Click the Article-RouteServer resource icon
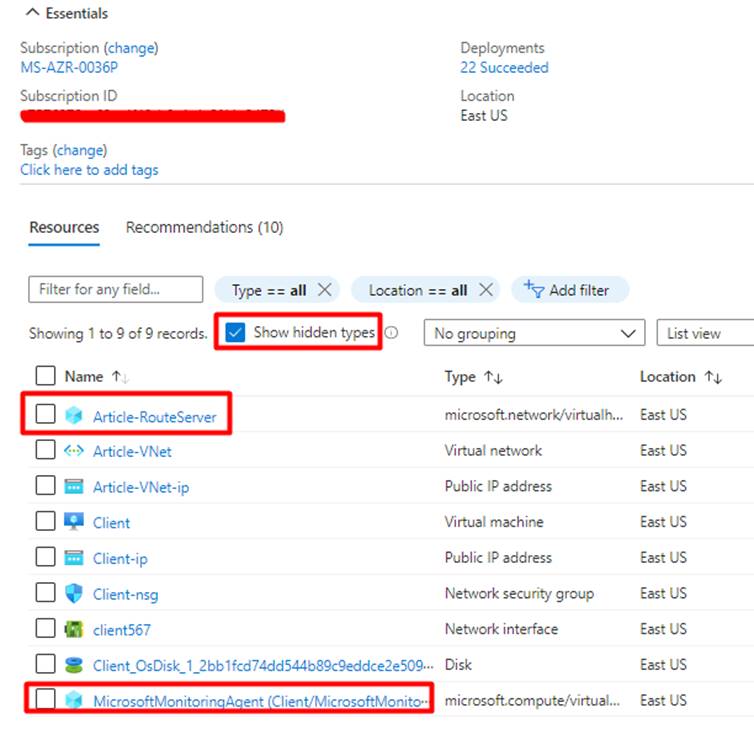754x756 pixels. [74, 415]
